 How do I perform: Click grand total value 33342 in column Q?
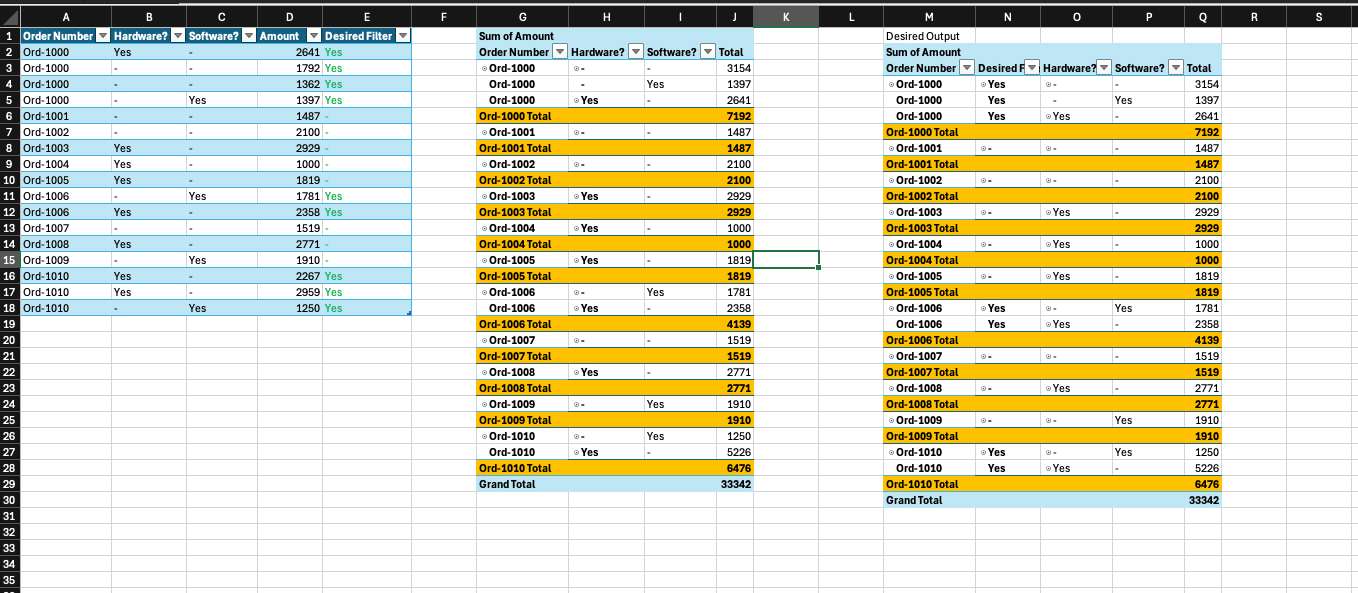(1203, 500)
